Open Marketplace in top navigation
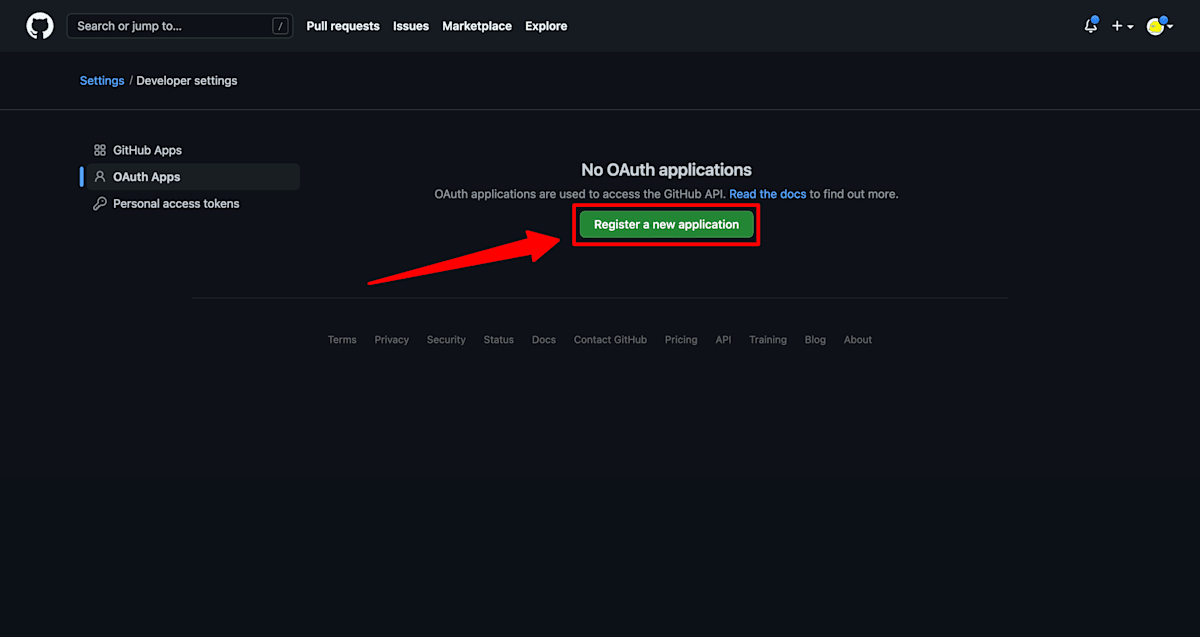Screen dimensions: 1200x637 click(477, 26)
